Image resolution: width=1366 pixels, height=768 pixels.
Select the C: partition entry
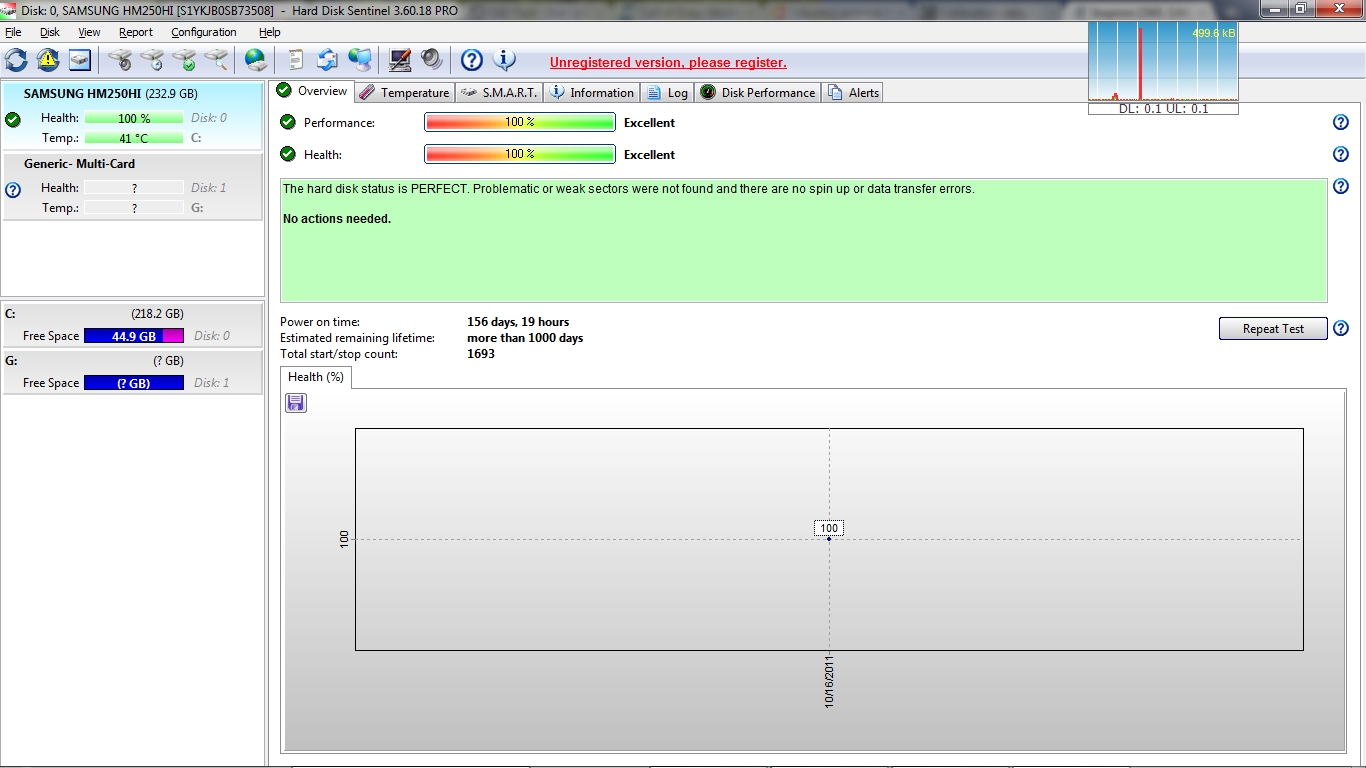pos(133,325)
